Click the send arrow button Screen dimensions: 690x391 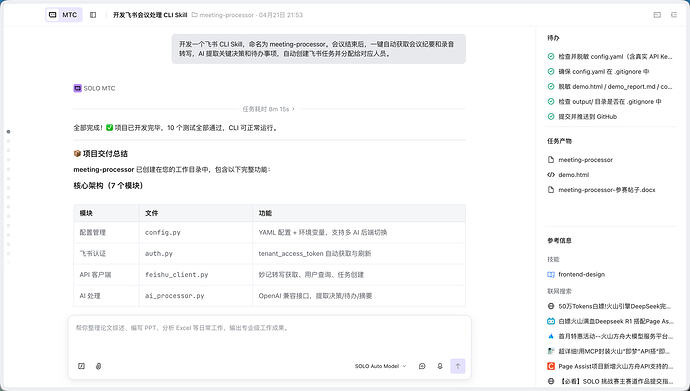point(458,366)
